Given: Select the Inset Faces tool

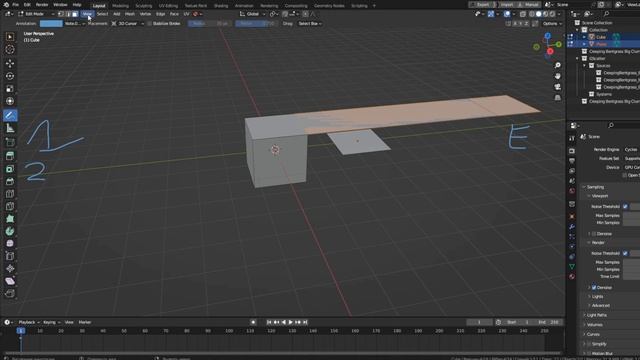Looking at the screenshot, I should pyautogui.click(x=10, y=169).
